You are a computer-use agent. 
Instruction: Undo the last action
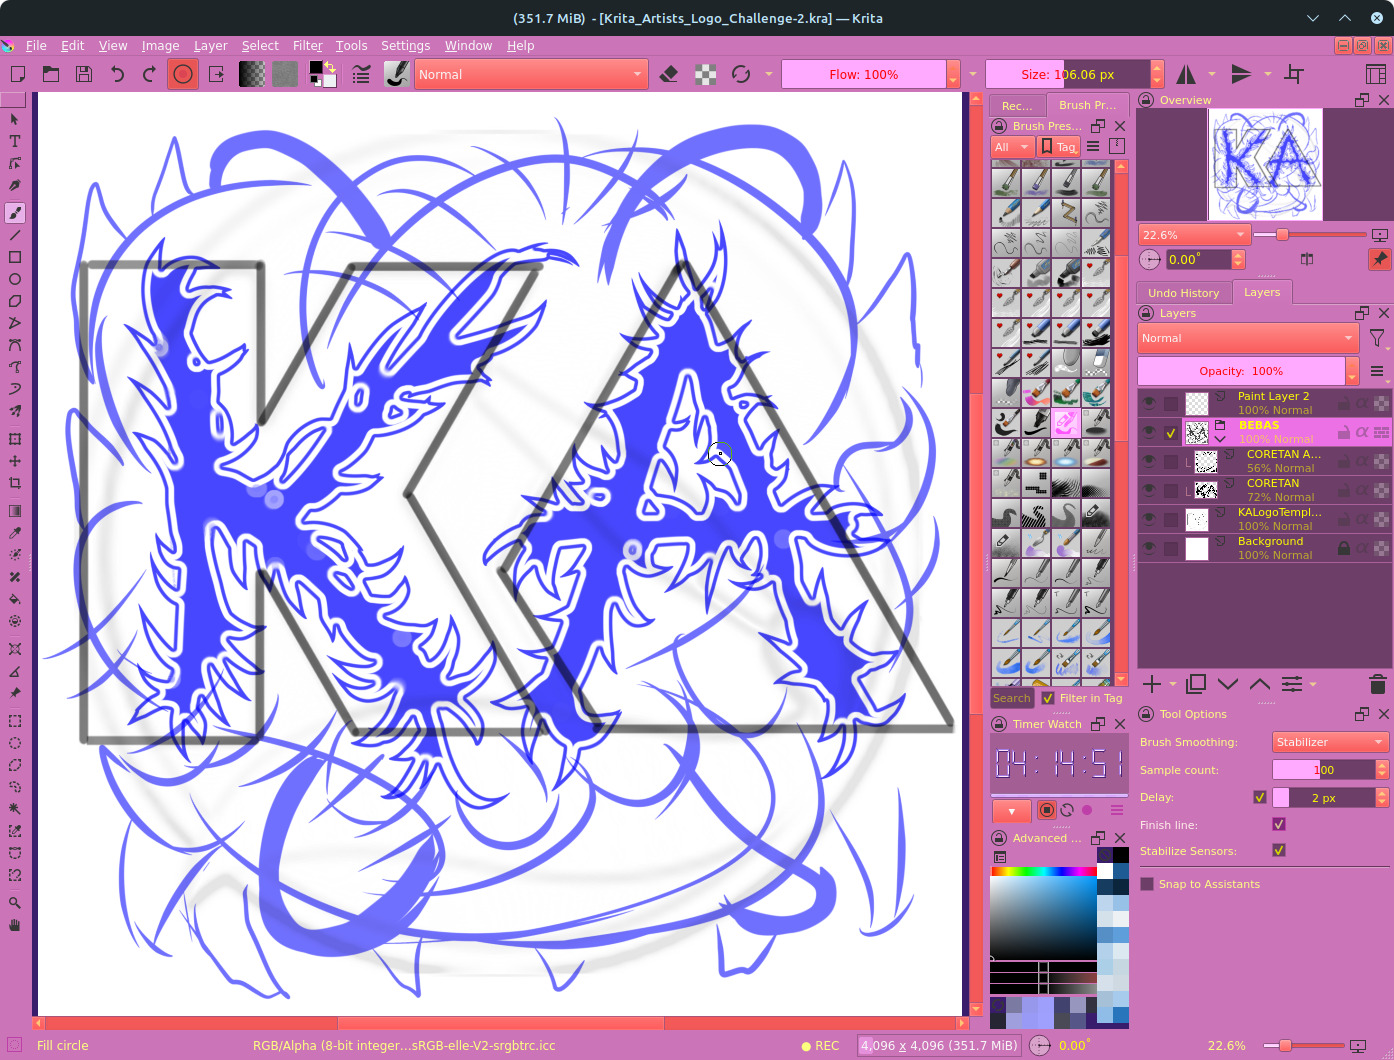[x=117, y=74]
